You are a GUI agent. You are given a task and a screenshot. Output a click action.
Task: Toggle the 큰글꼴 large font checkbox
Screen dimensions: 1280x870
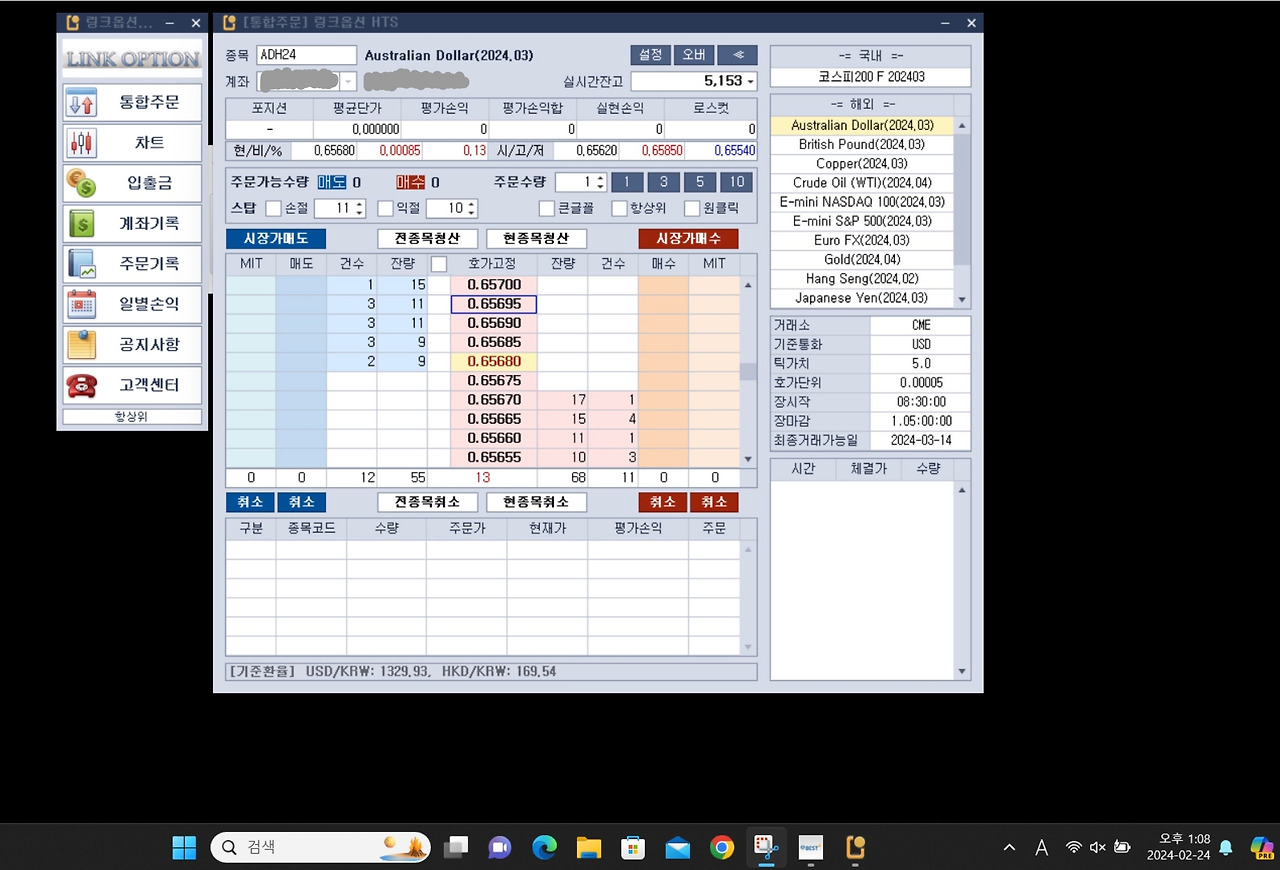546,209
